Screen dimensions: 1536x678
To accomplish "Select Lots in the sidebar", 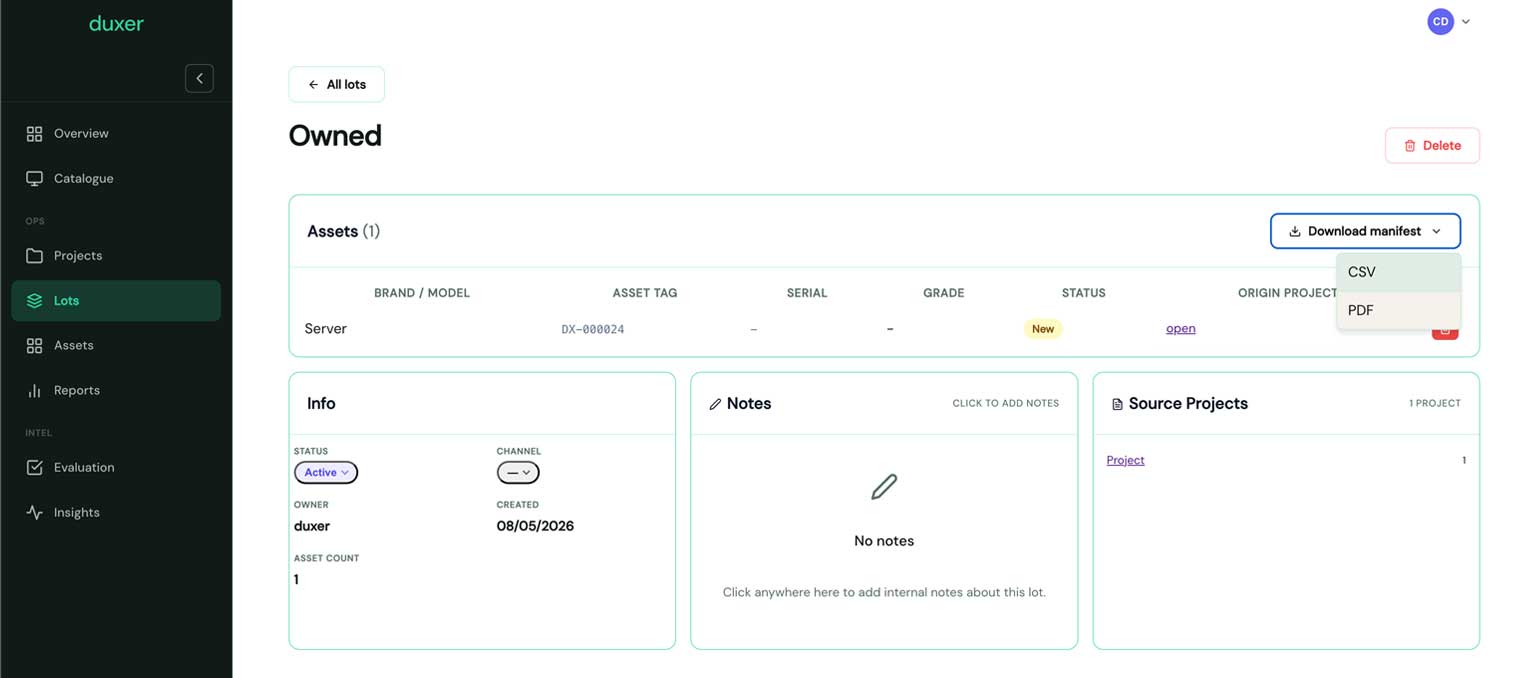I will coord(116,300).
